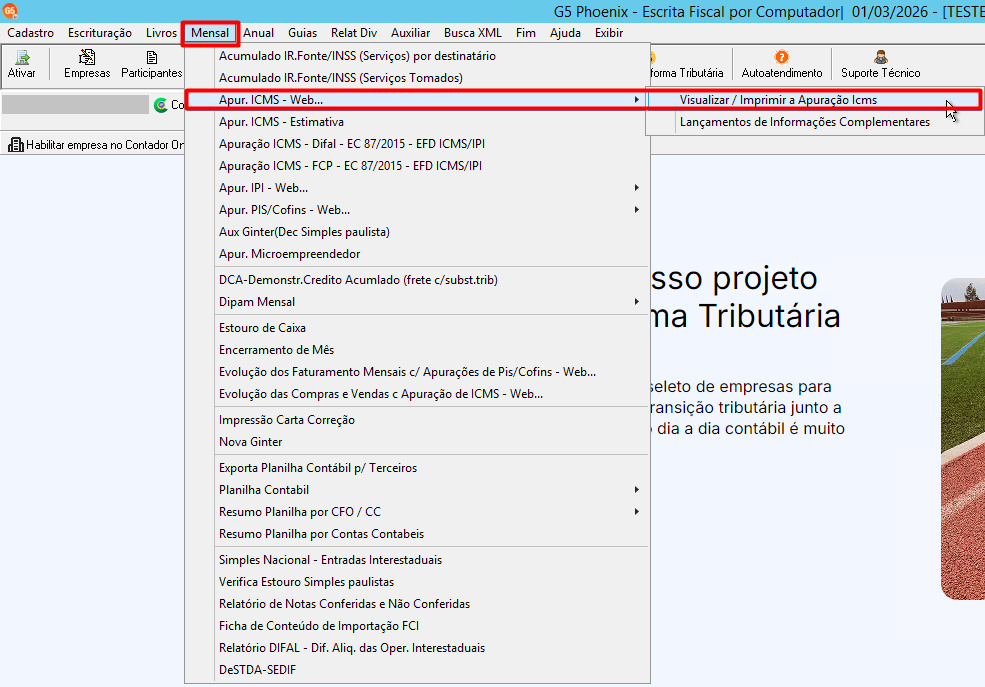
Task: Select Exporta Planilha Contábil p/ Terceiros
Action: pyautogui.click(x=417, y=468)
